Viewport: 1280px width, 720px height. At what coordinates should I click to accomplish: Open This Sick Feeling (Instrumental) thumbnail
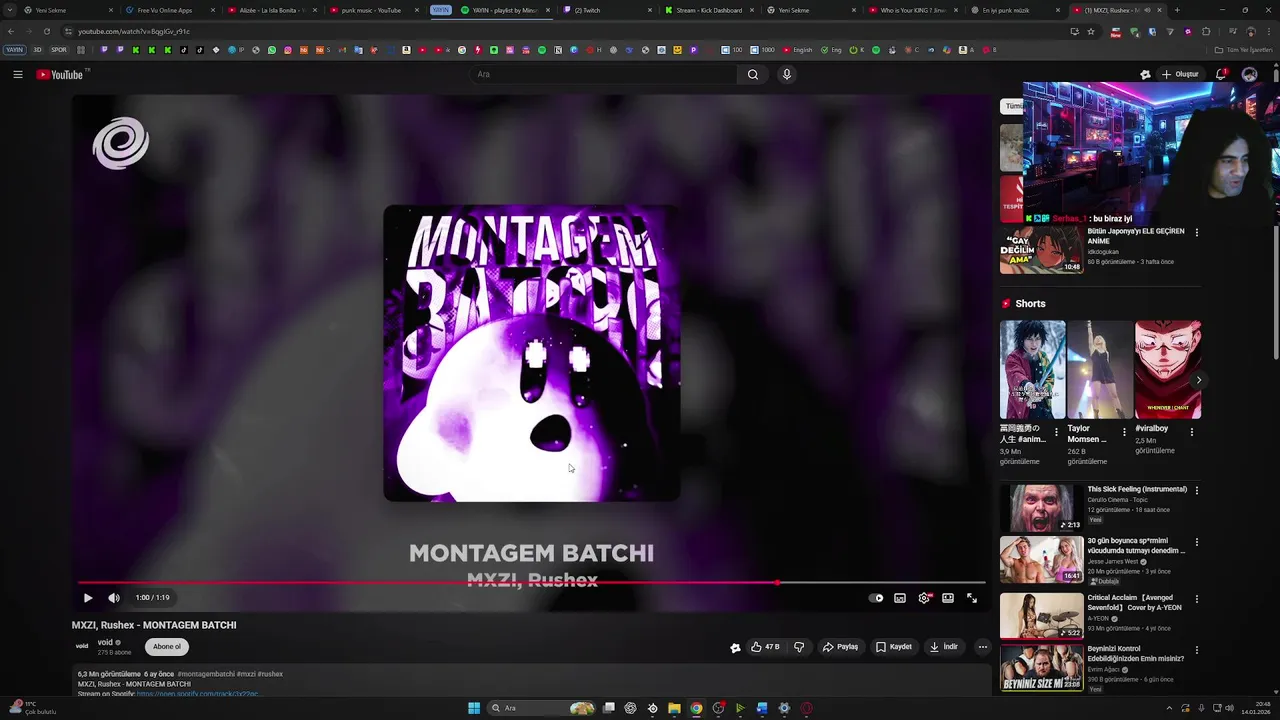pyautogui.click(x=1041, y=507)
